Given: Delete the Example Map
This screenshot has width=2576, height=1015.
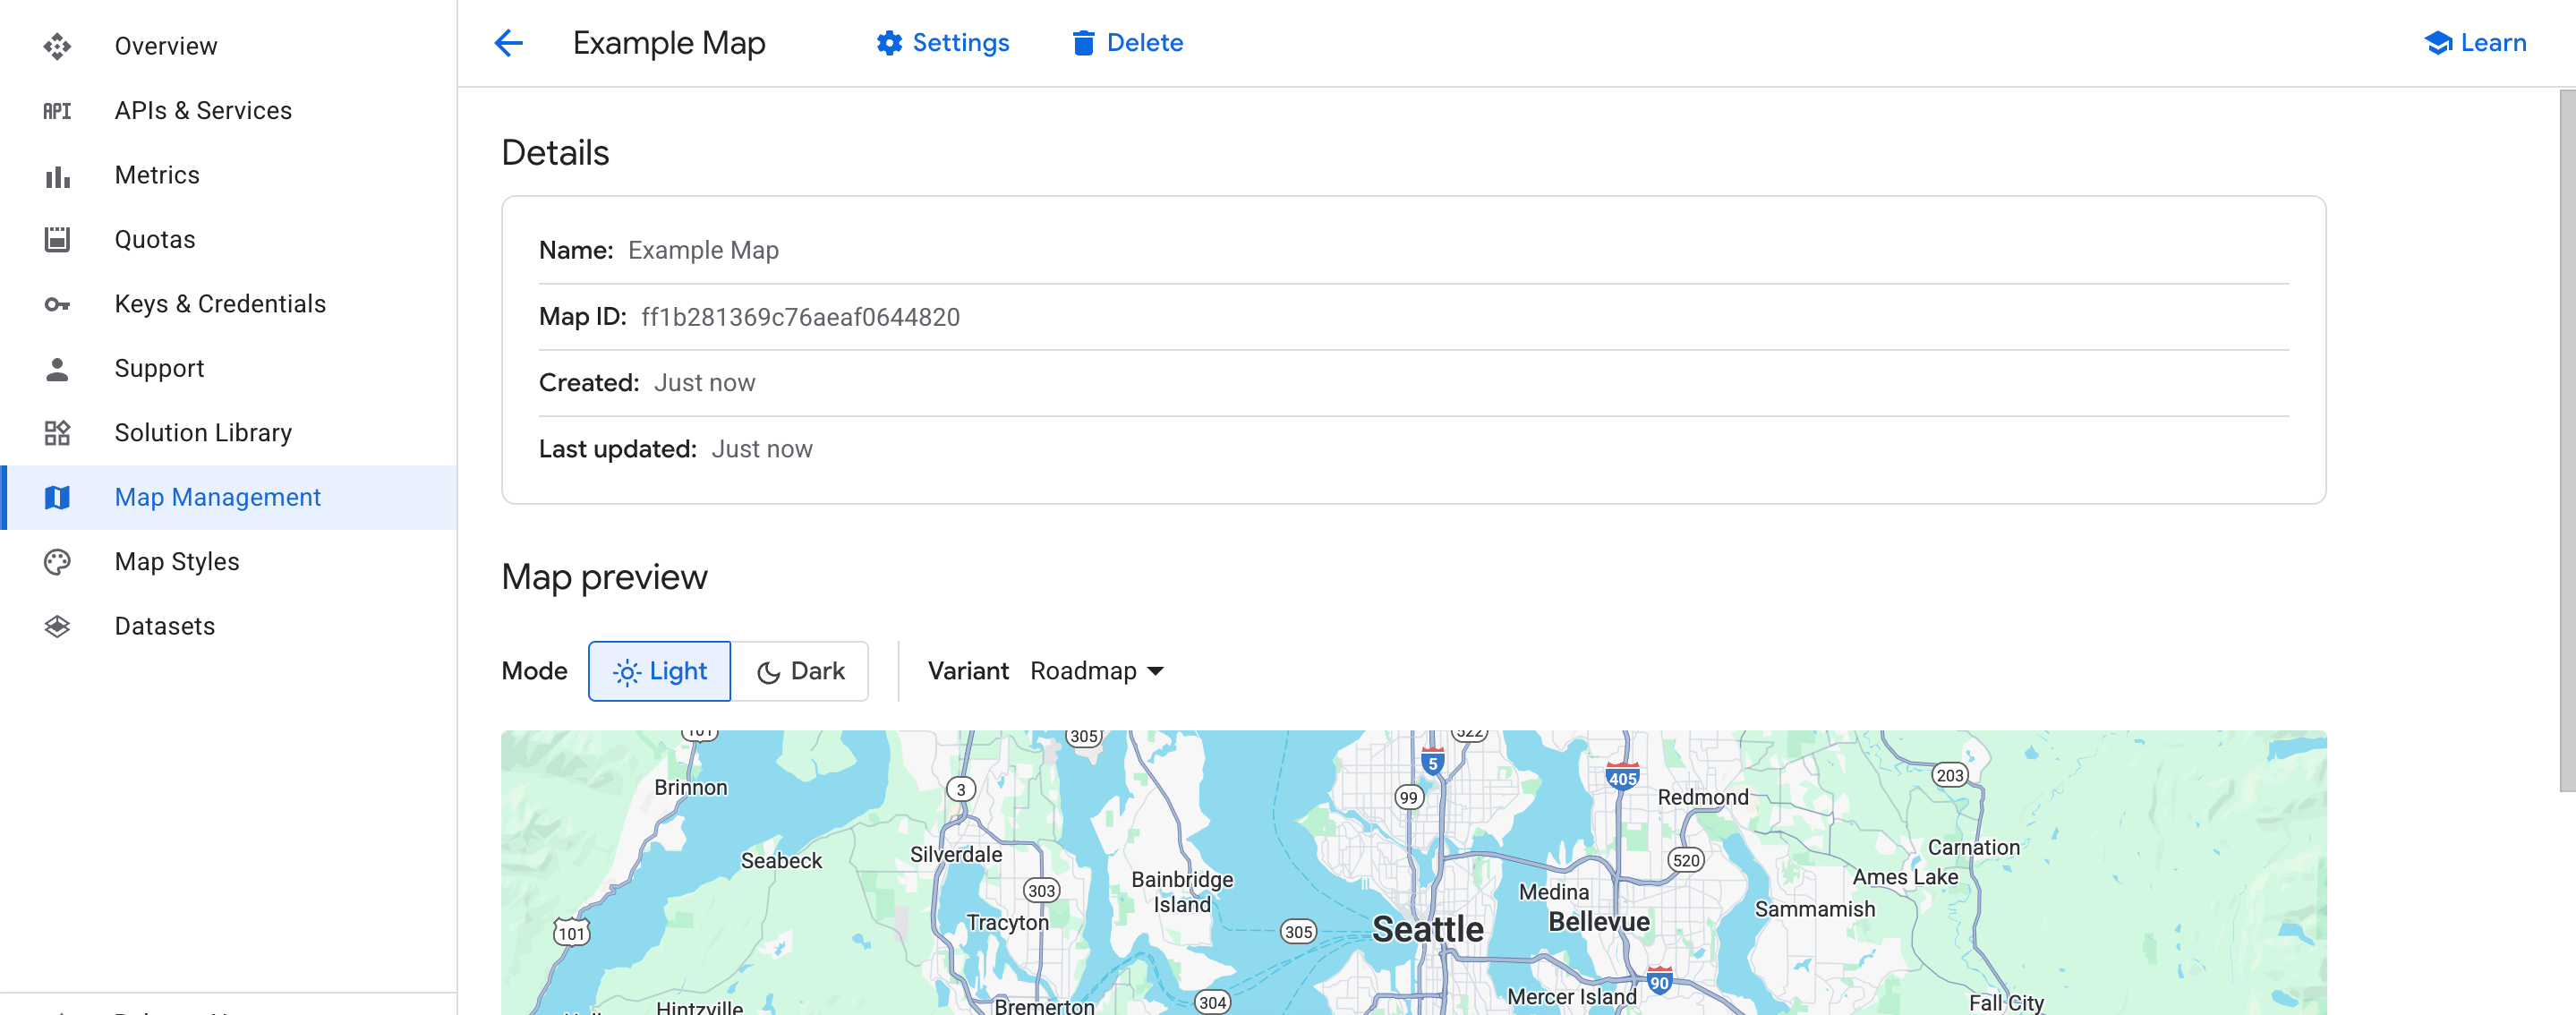Looking at the screenshot, I should pyautogui.click(x=1126, y=43).
